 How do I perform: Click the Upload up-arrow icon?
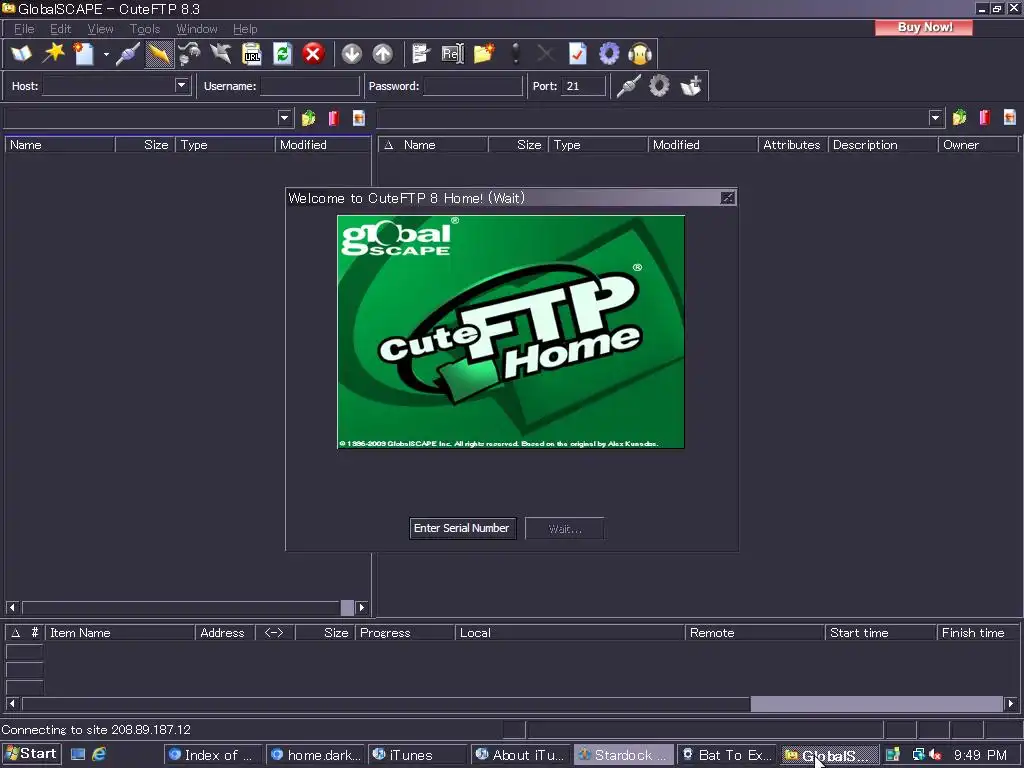383,54
